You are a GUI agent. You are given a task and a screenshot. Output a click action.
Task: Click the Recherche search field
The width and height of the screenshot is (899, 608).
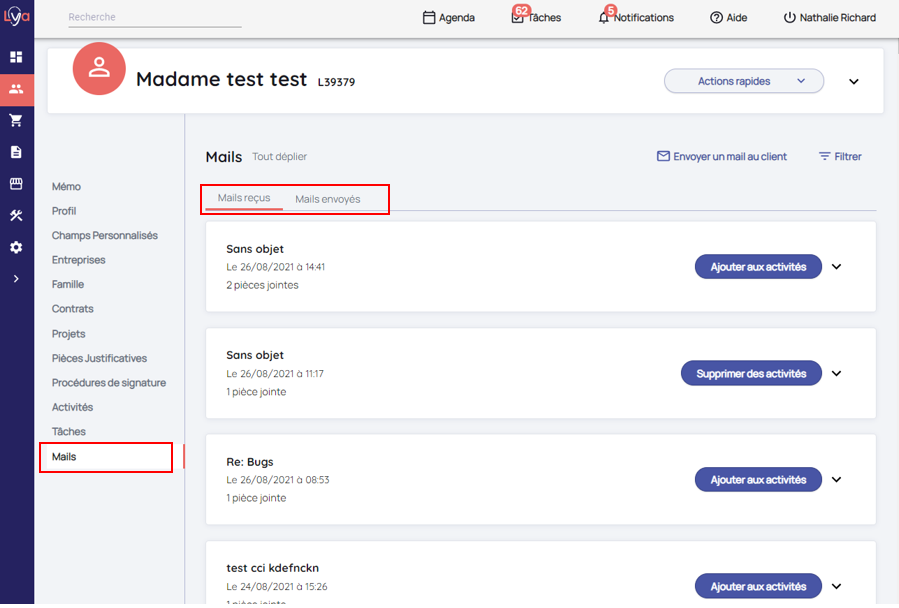point(154,18)
